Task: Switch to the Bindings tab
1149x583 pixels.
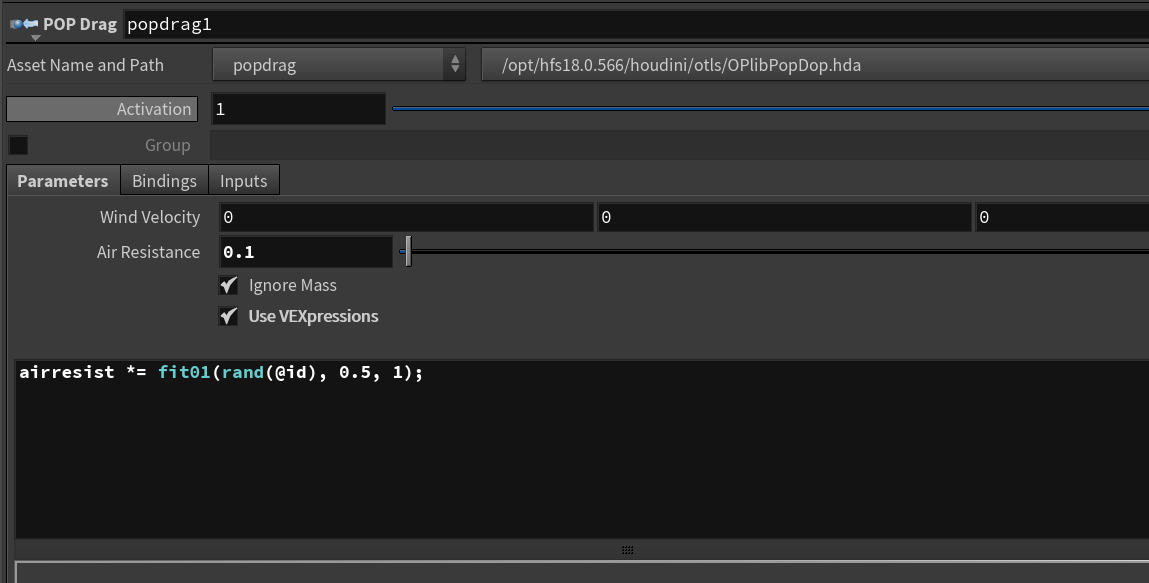Action: click(x=164, y=181)
